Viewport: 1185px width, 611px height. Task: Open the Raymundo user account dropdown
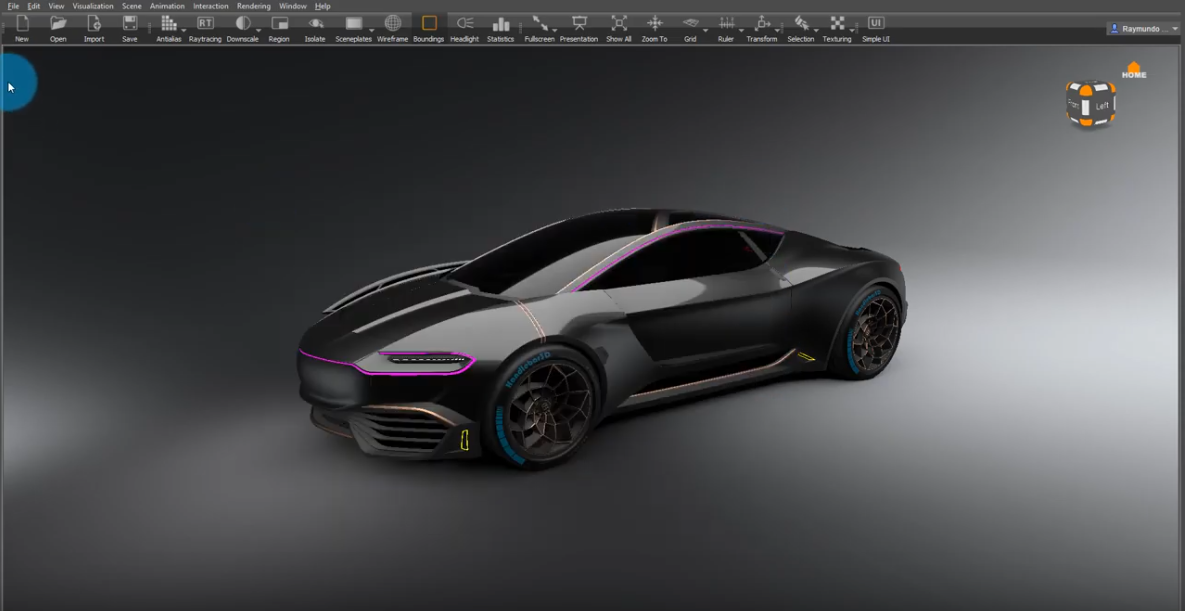pyautogui.click(x=1144, y=29)
